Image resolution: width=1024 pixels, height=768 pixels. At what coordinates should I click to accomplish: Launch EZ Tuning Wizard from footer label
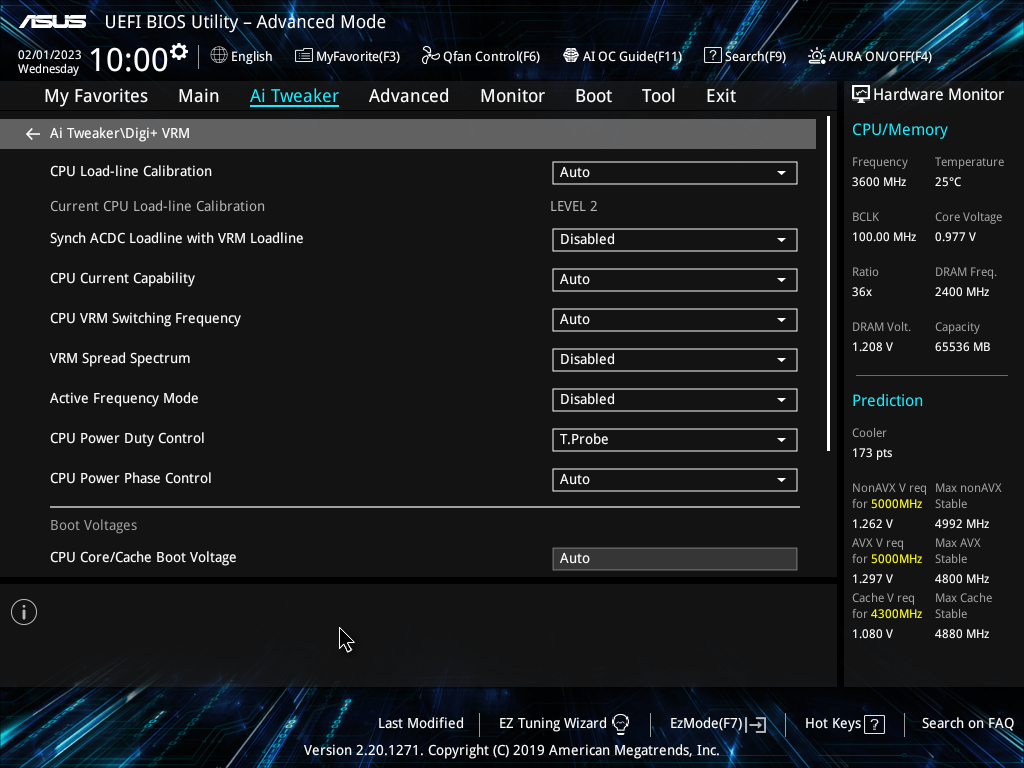[552, 724]
